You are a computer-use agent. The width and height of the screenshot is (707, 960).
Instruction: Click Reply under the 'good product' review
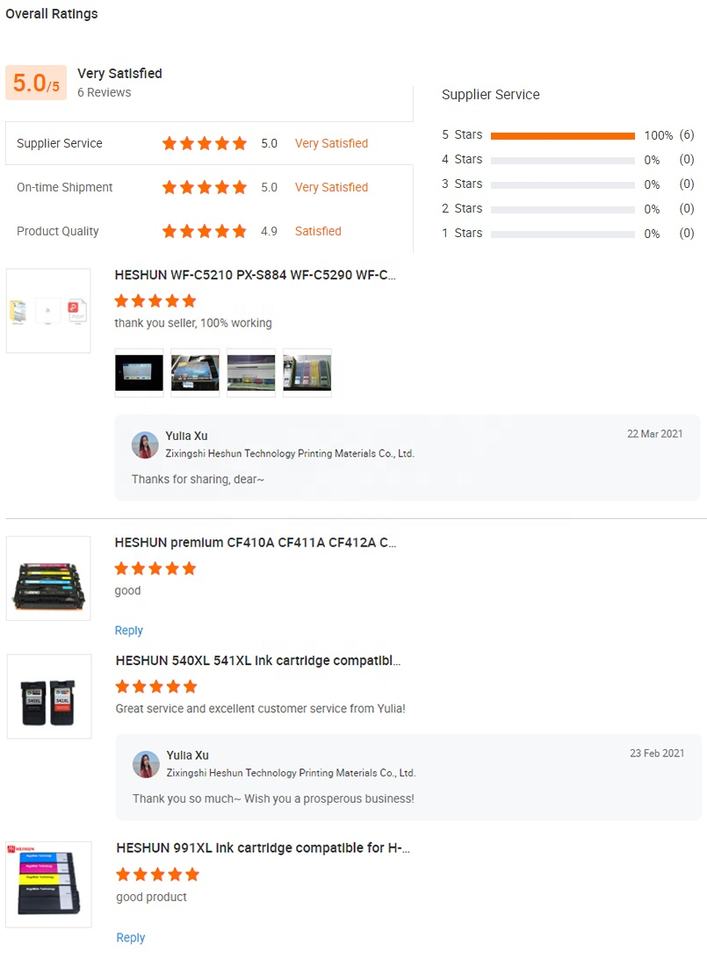pyautogui.click(x=130, y=938)
